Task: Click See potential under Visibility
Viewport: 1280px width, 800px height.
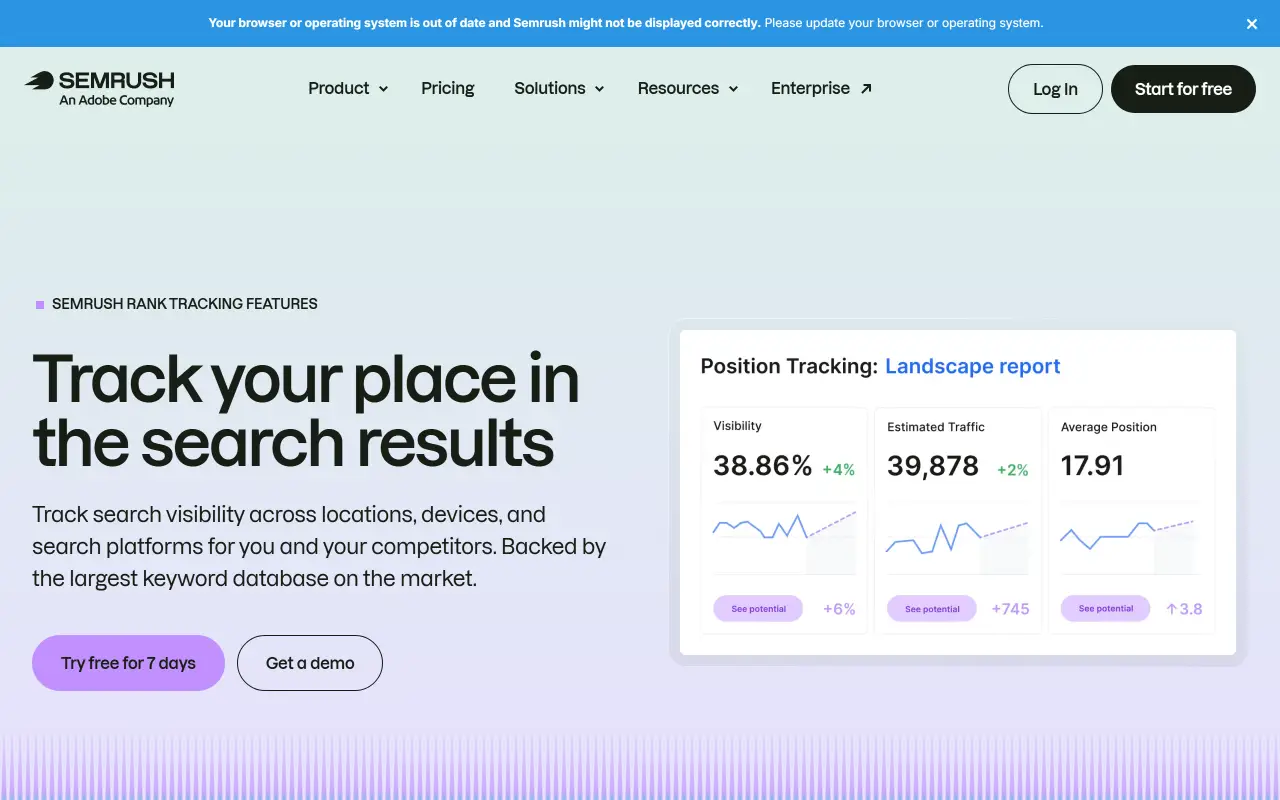Action: [758, 609]
